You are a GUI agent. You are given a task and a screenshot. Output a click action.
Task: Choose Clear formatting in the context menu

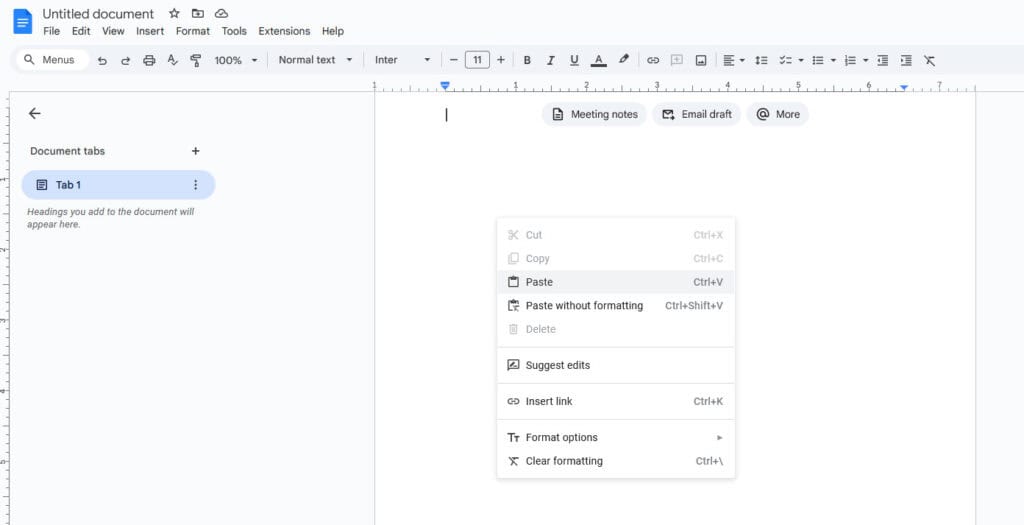point(616,461)
